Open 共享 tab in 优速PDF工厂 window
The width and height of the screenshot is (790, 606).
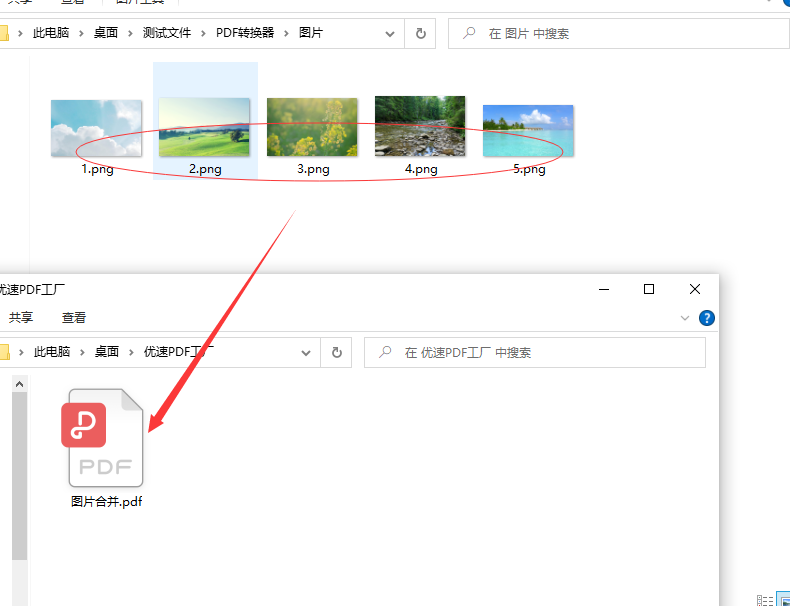(21, 317)
